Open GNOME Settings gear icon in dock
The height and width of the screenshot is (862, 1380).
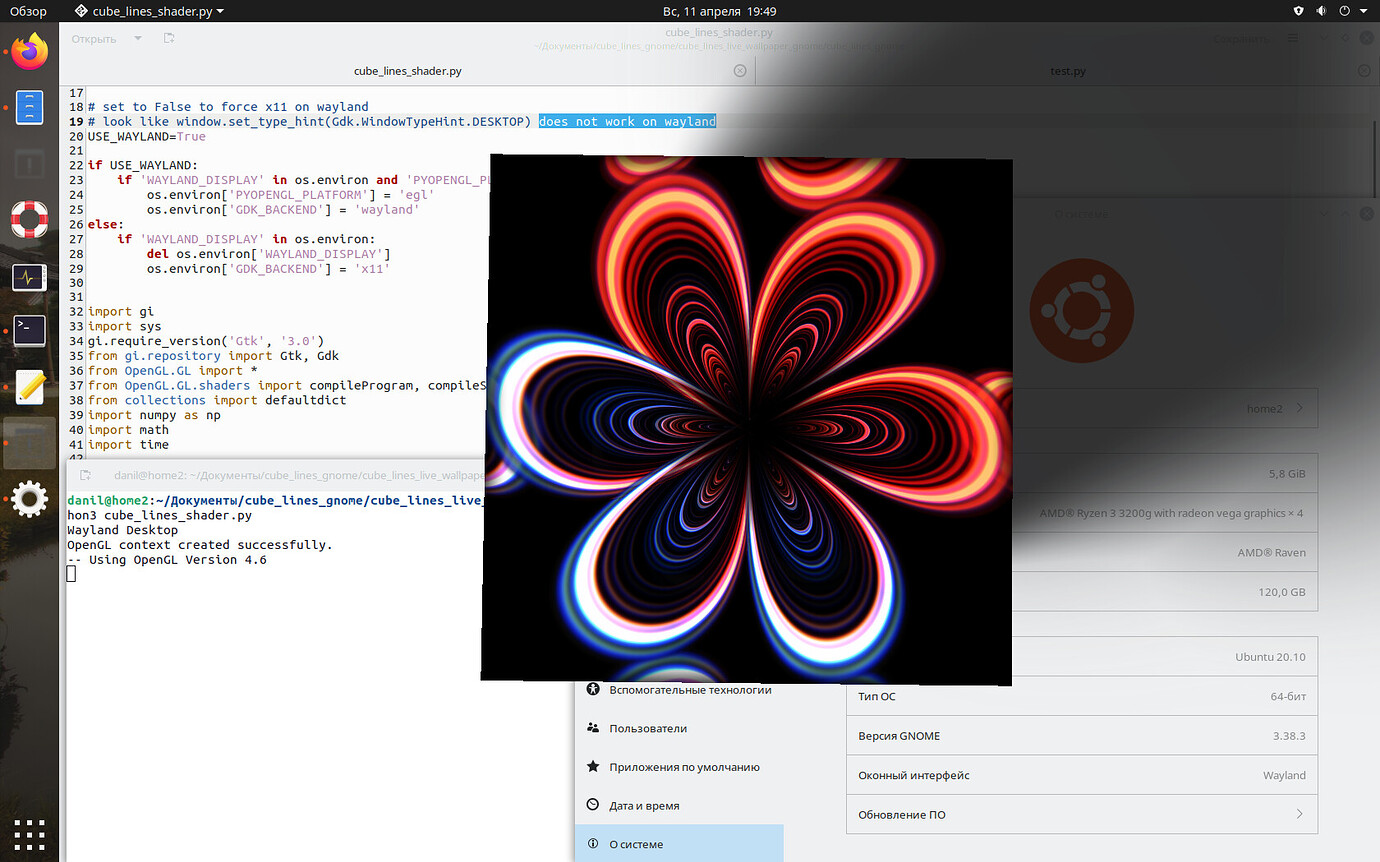point(28,497)
